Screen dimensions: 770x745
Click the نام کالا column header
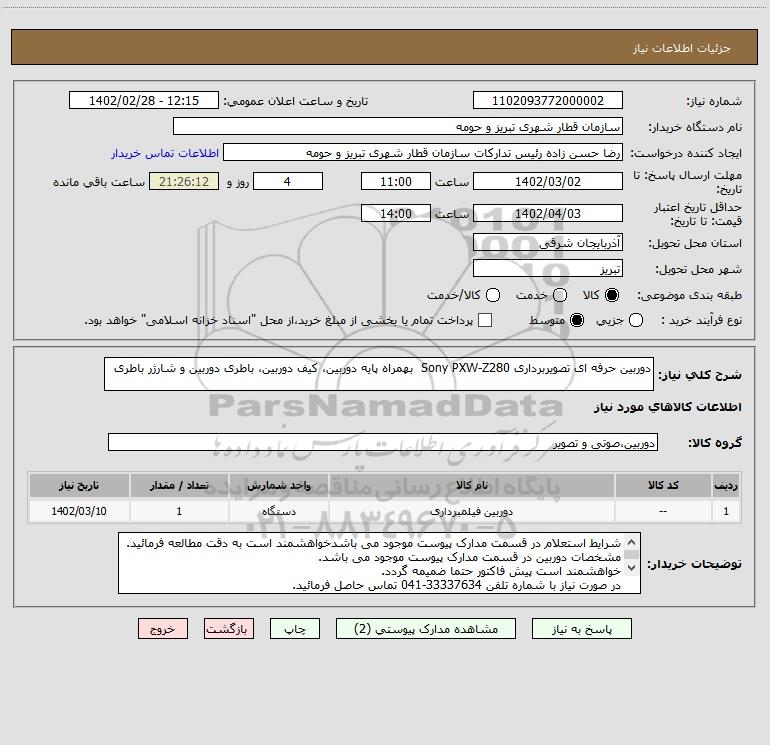(471, 485)
